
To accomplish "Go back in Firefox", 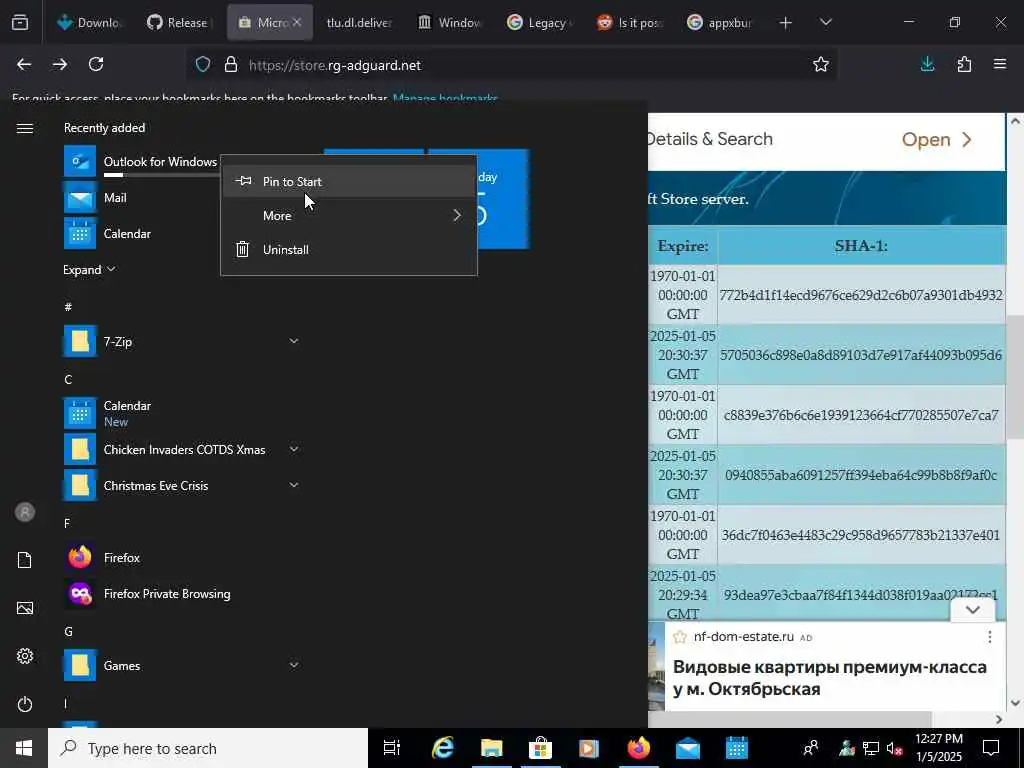I will (24, 64).
